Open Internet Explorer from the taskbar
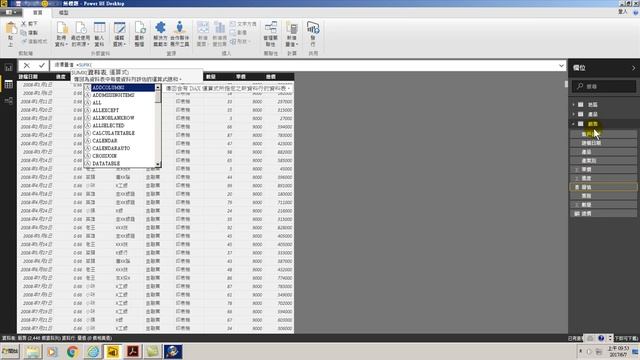Viewport: 640px width, 360px height. coord(93,351)
